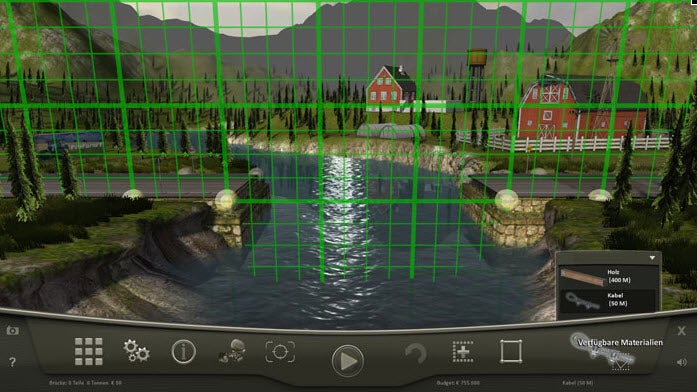
Task: Take a screenshot with the camera icon
Action: (x=12, y=330)
